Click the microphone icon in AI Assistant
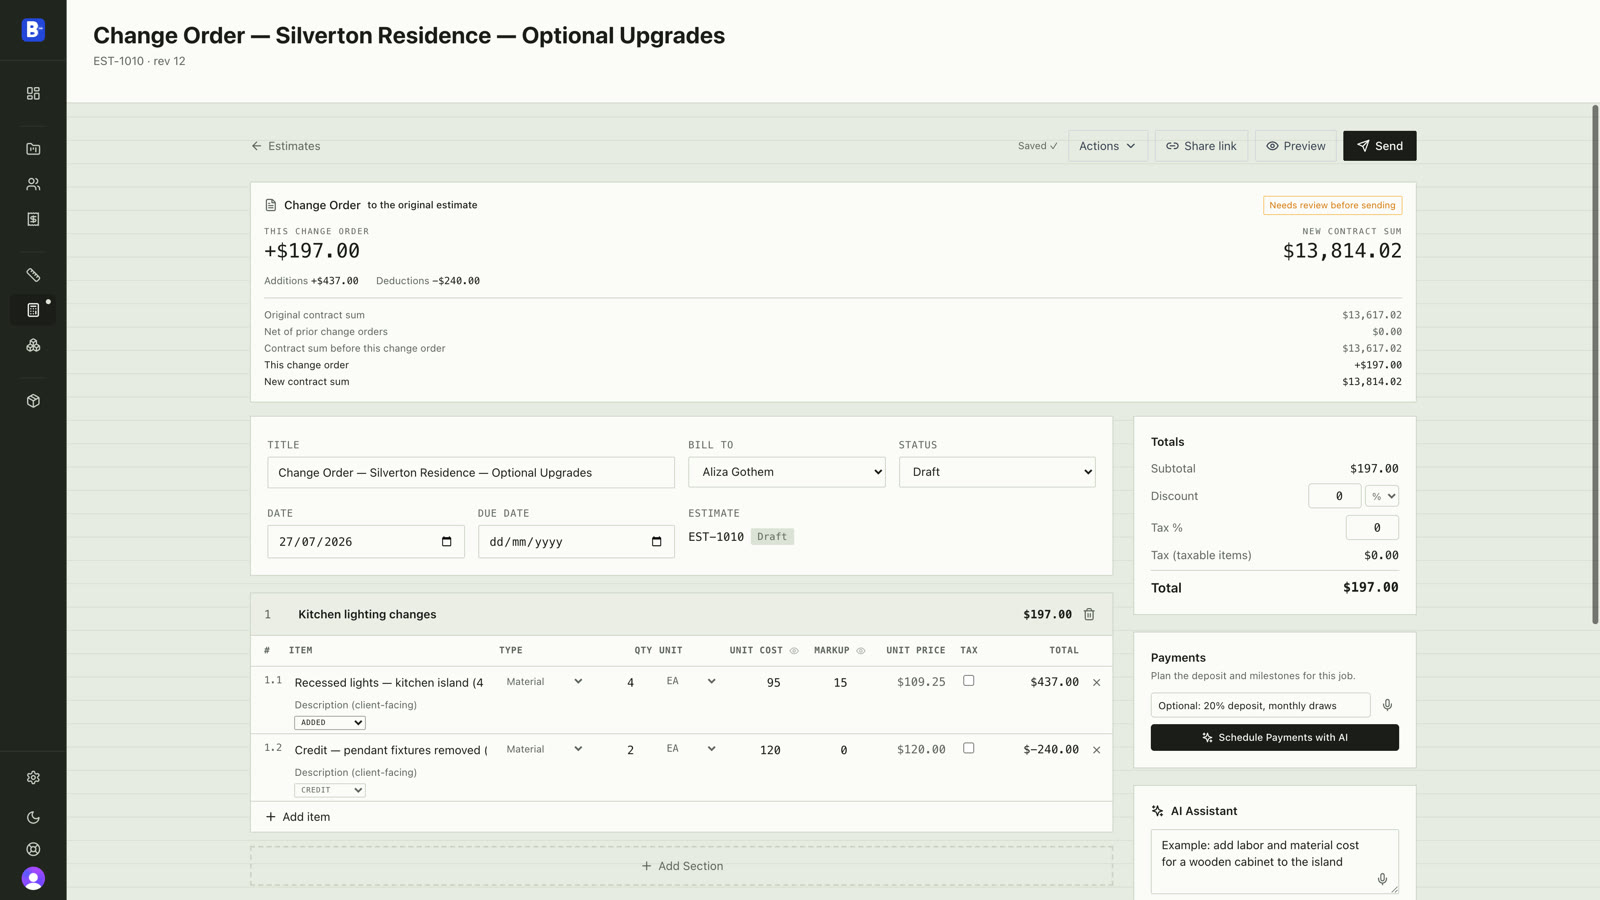Viewport: 1600px width, 900px height. coord(1382,879)
